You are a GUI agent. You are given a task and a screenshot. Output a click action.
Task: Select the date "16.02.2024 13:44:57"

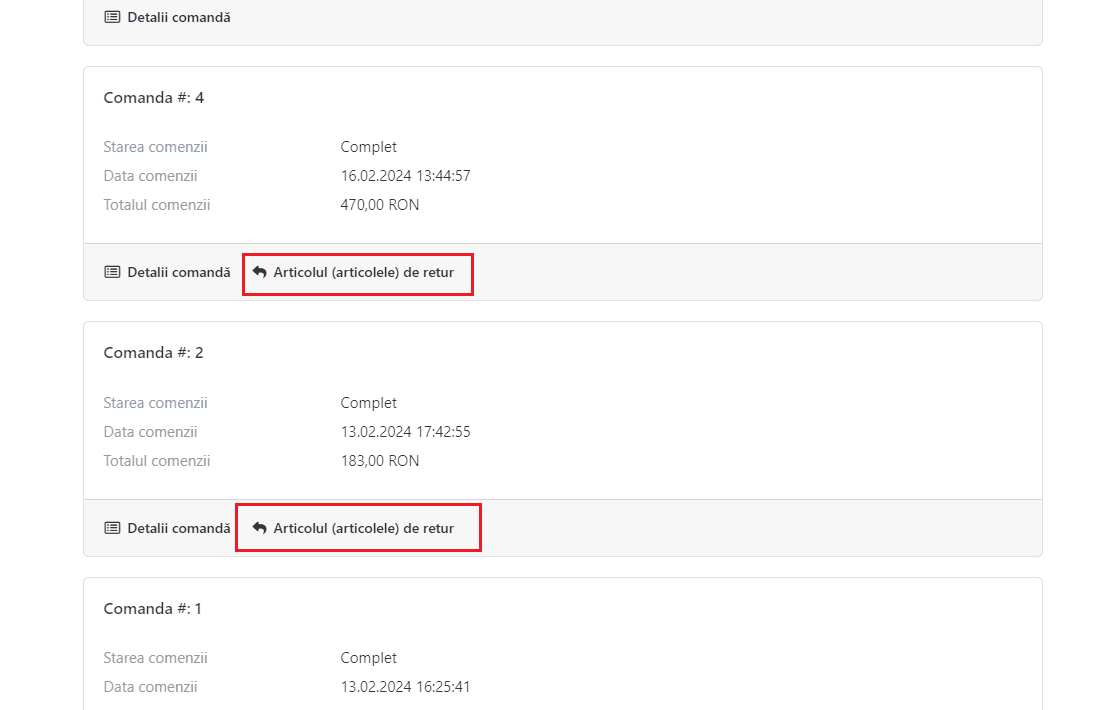405,176
